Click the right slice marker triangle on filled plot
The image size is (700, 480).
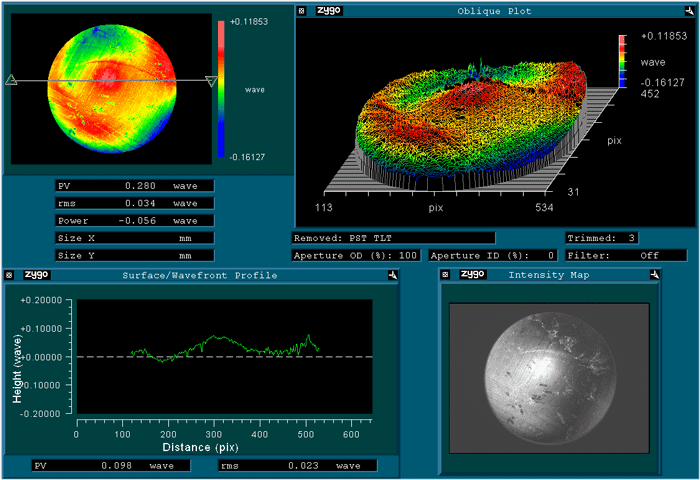point(210,81)
